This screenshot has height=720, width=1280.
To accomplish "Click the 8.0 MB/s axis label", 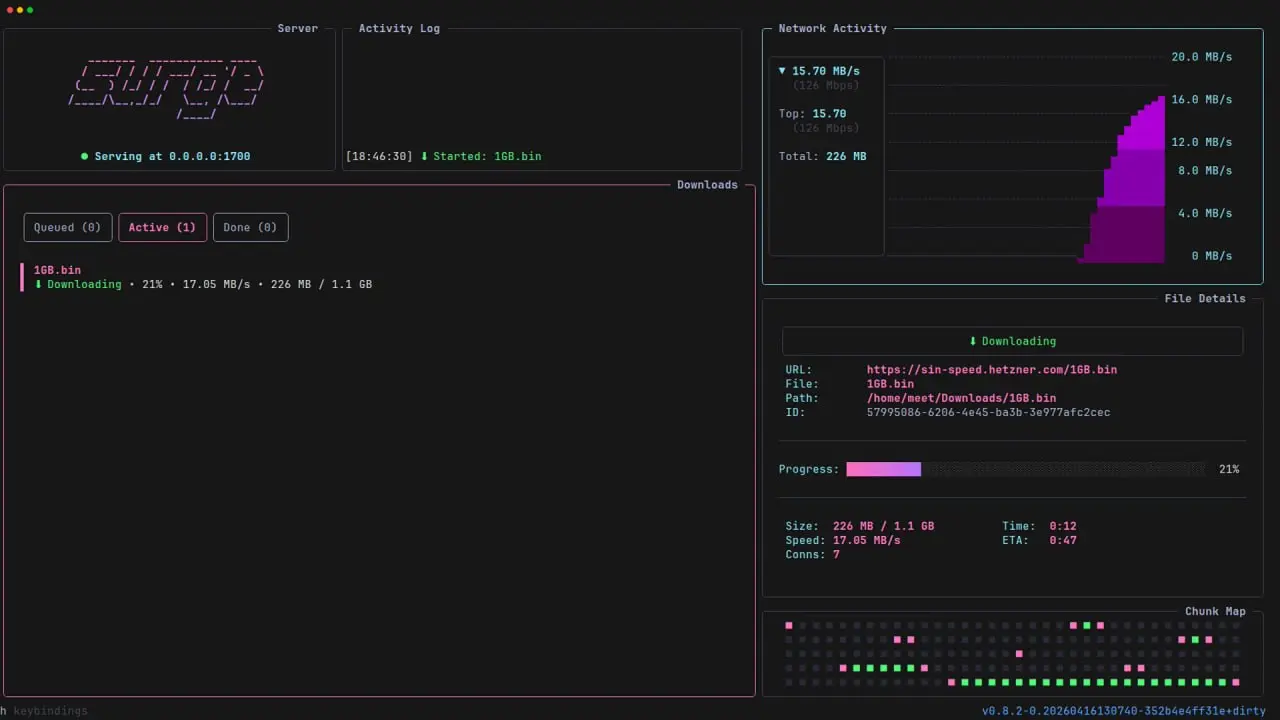I will [1204, 171].
